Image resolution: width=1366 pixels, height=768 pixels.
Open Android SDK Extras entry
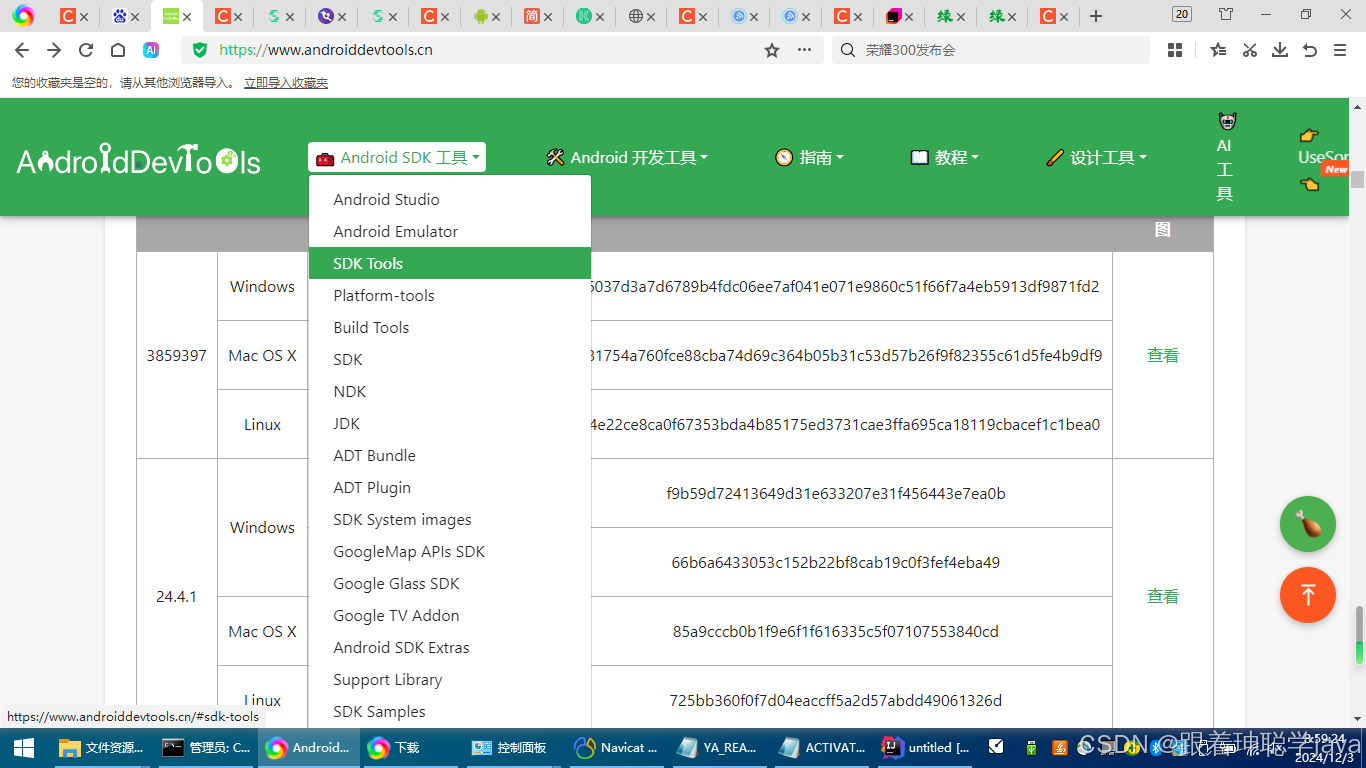click(450, 647)
